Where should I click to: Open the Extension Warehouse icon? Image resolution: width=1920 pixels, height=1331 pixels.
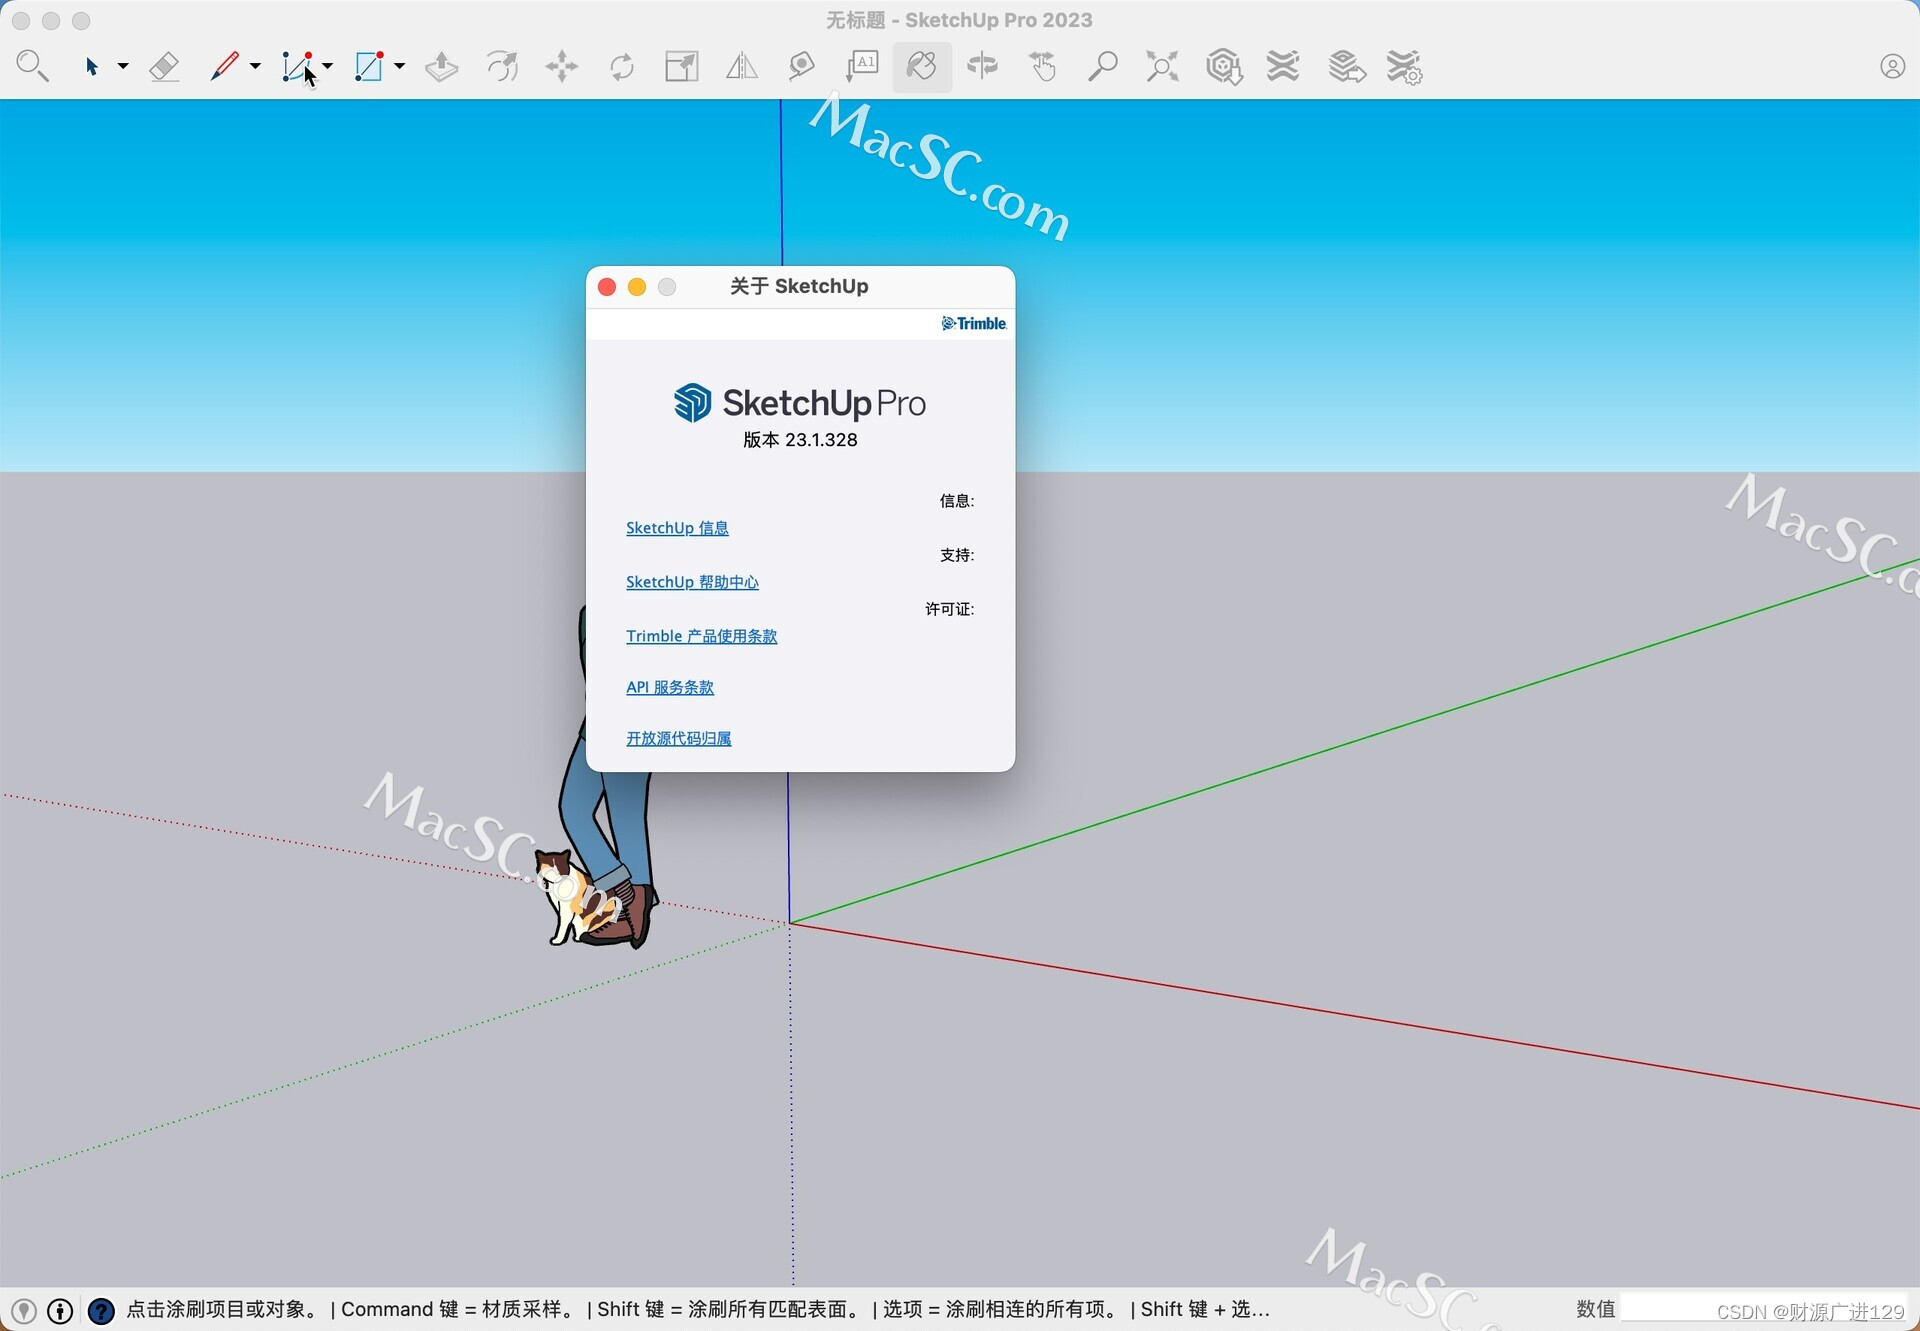pos(1283,67)
